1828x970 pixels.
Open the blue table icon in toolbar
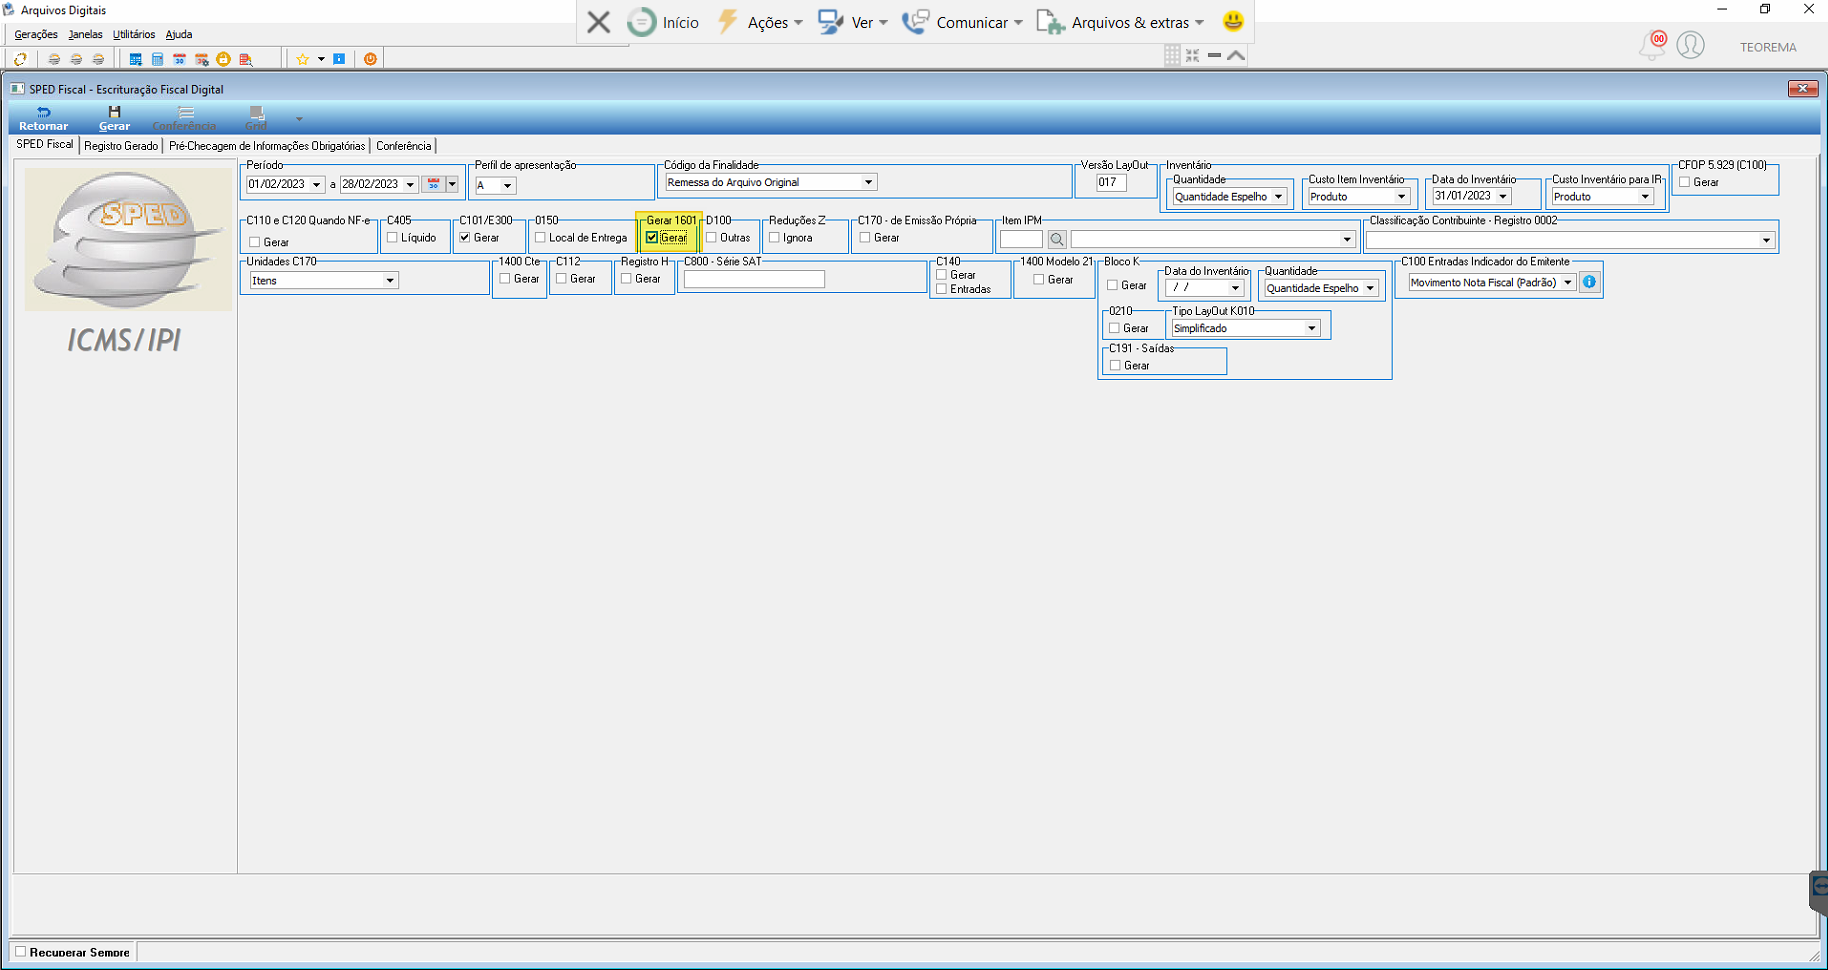(x=135, y=59)
